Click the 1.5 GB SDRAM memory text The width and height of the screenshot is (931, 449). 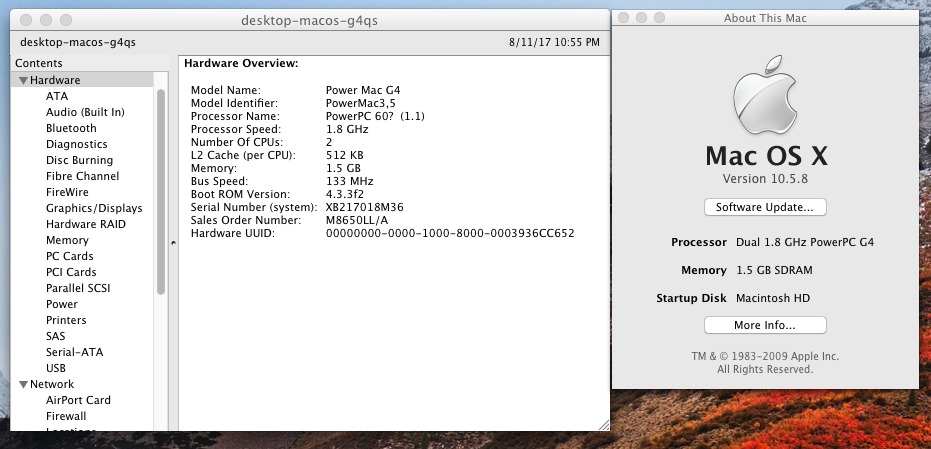coord(775,270)
